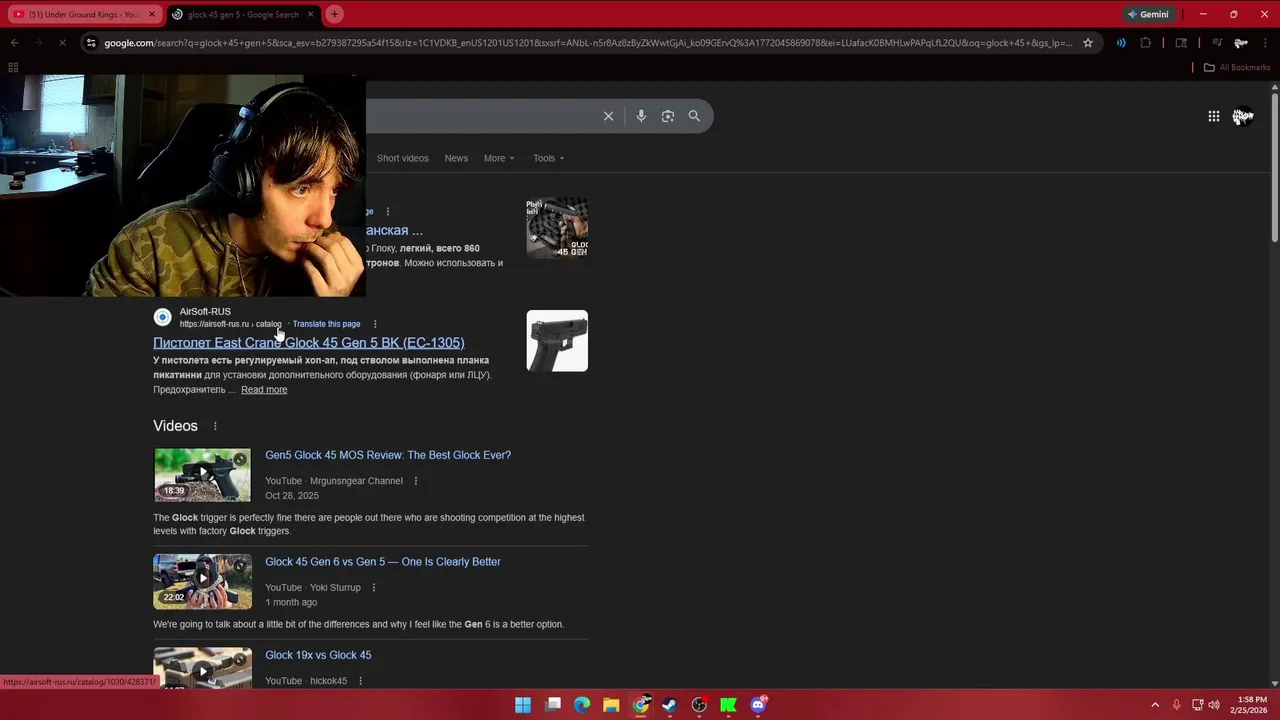Open OBS Studio from the taskbar
The image size is (1280, 720).
pos(699,705)
